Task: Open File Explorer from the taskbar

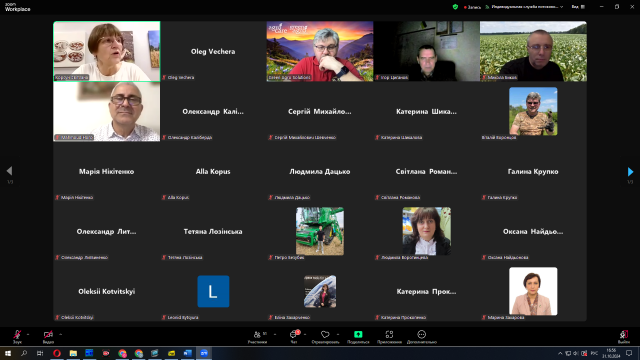Action: coord(73,353)
